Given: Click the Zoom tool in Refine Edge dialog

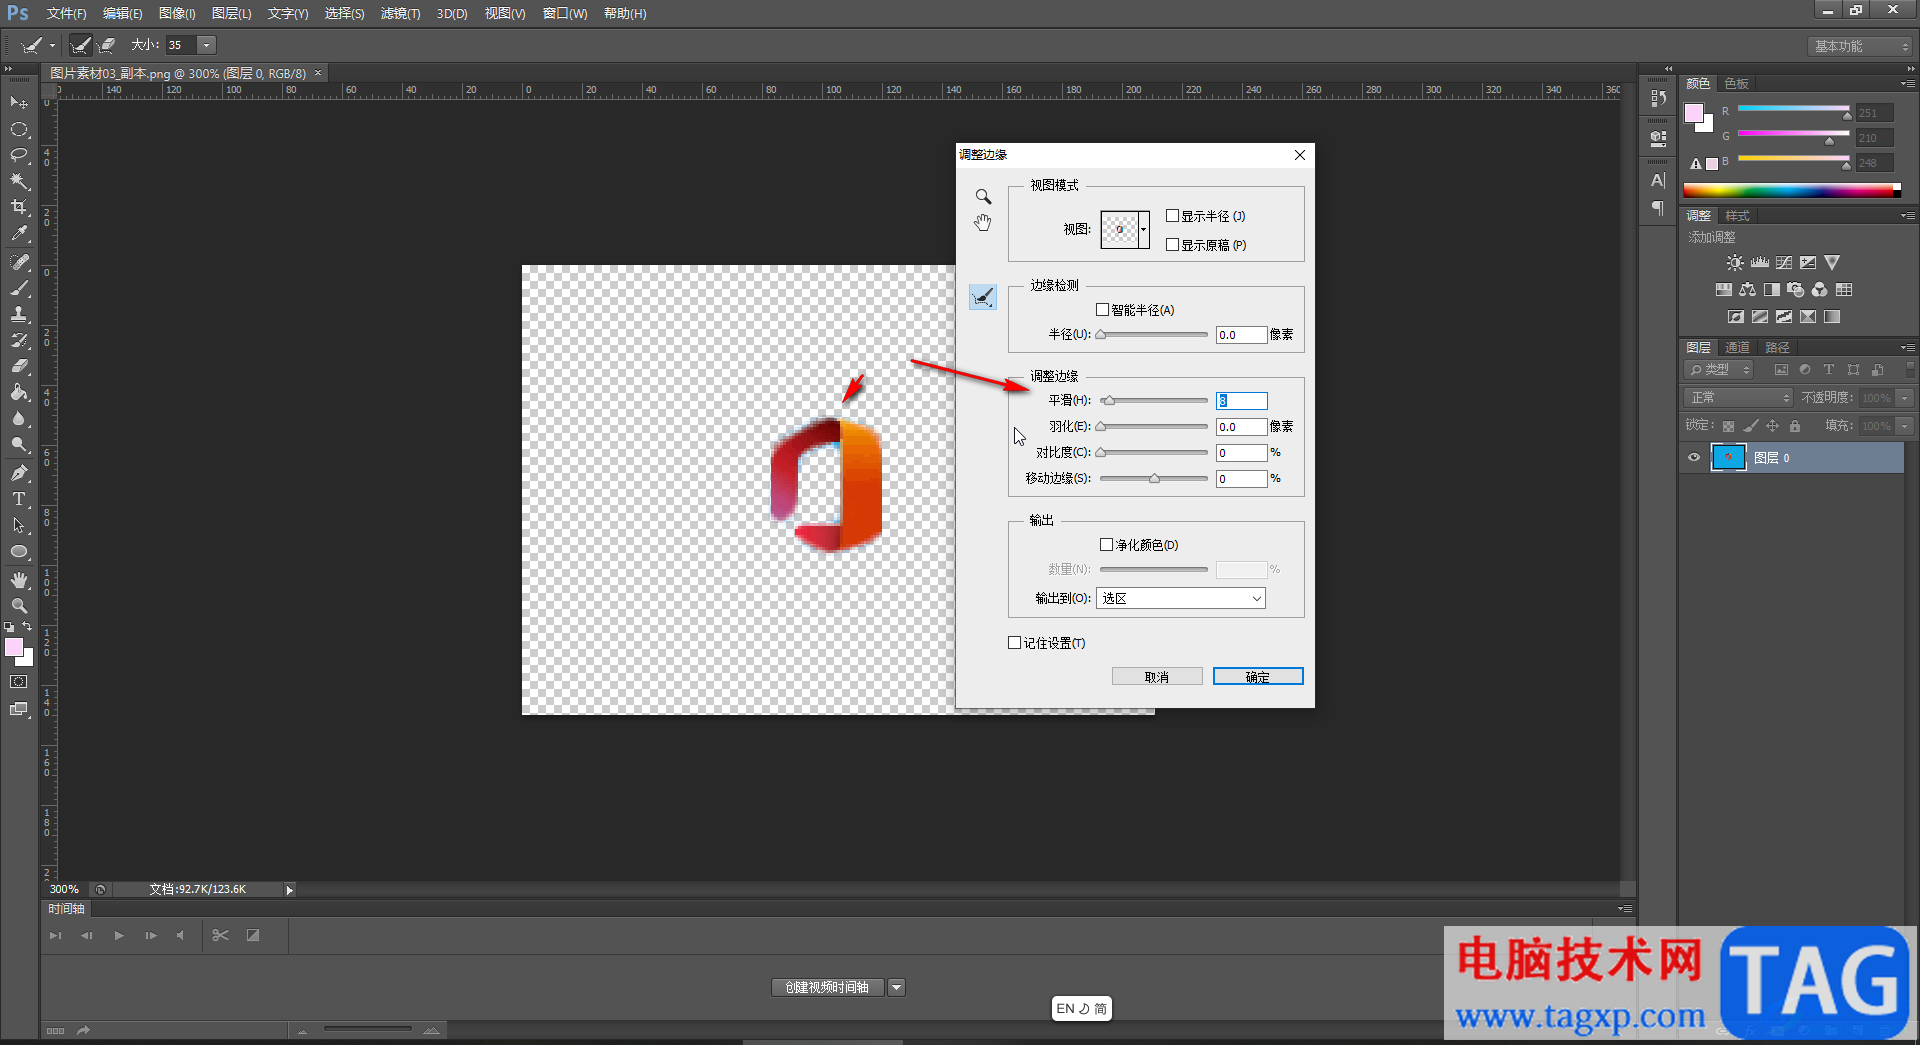Looking at the screenshot, I should [983, 197].
